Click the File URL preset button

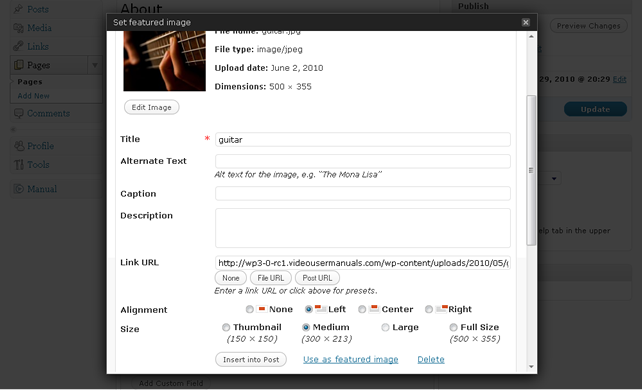(x=271, y=278)
